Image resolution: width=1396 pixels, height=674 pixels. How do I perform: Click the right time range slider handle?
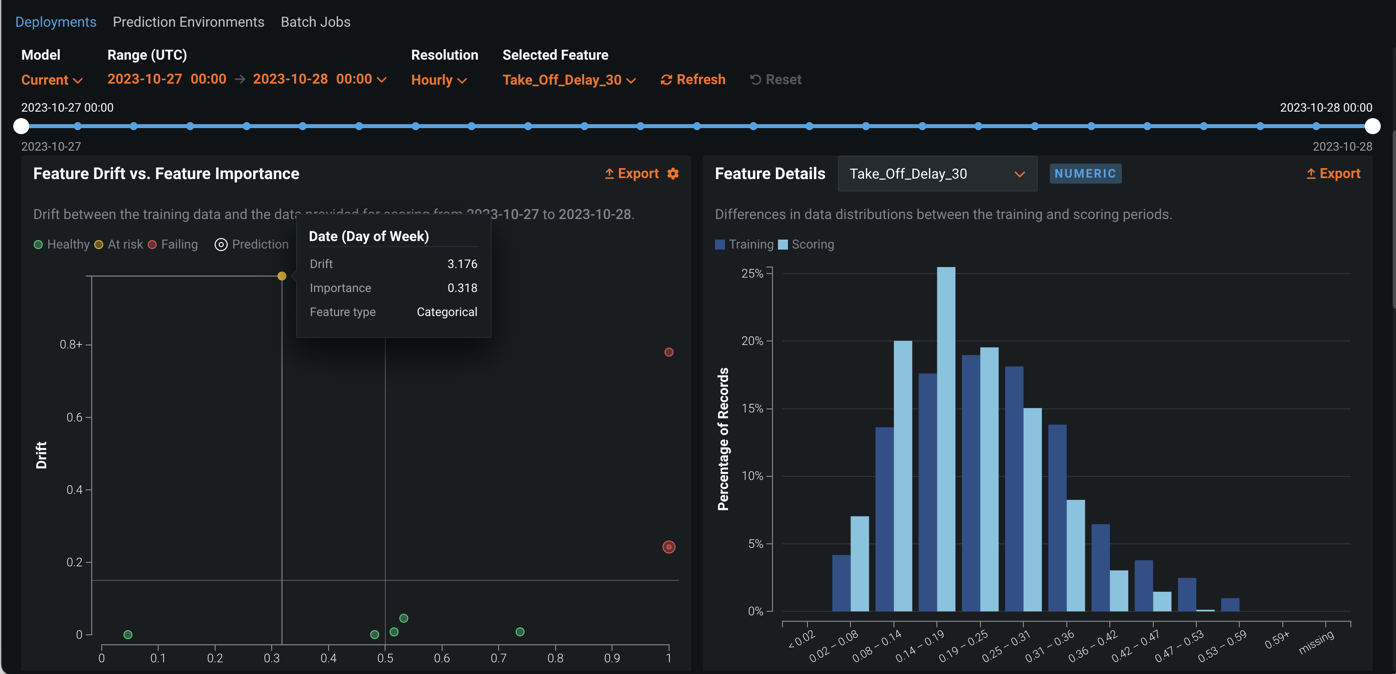click(1372, 126)
